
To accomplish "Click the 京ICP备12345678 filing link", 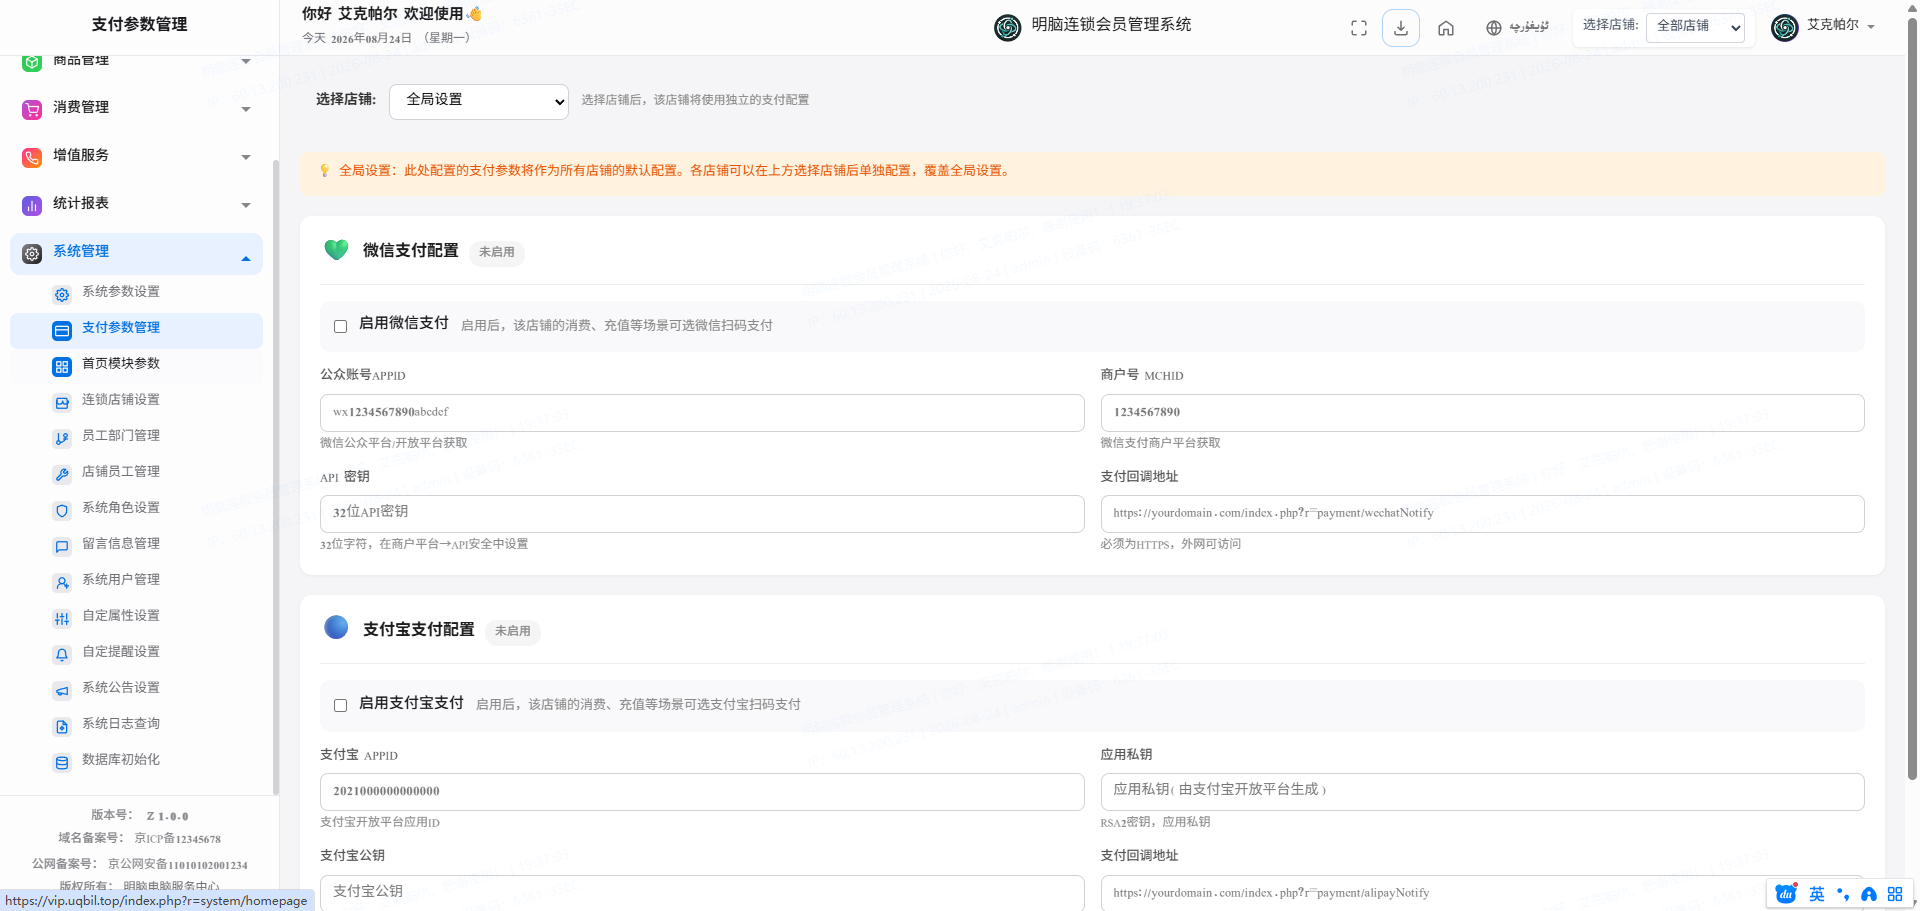I will [x=178, y=839].
